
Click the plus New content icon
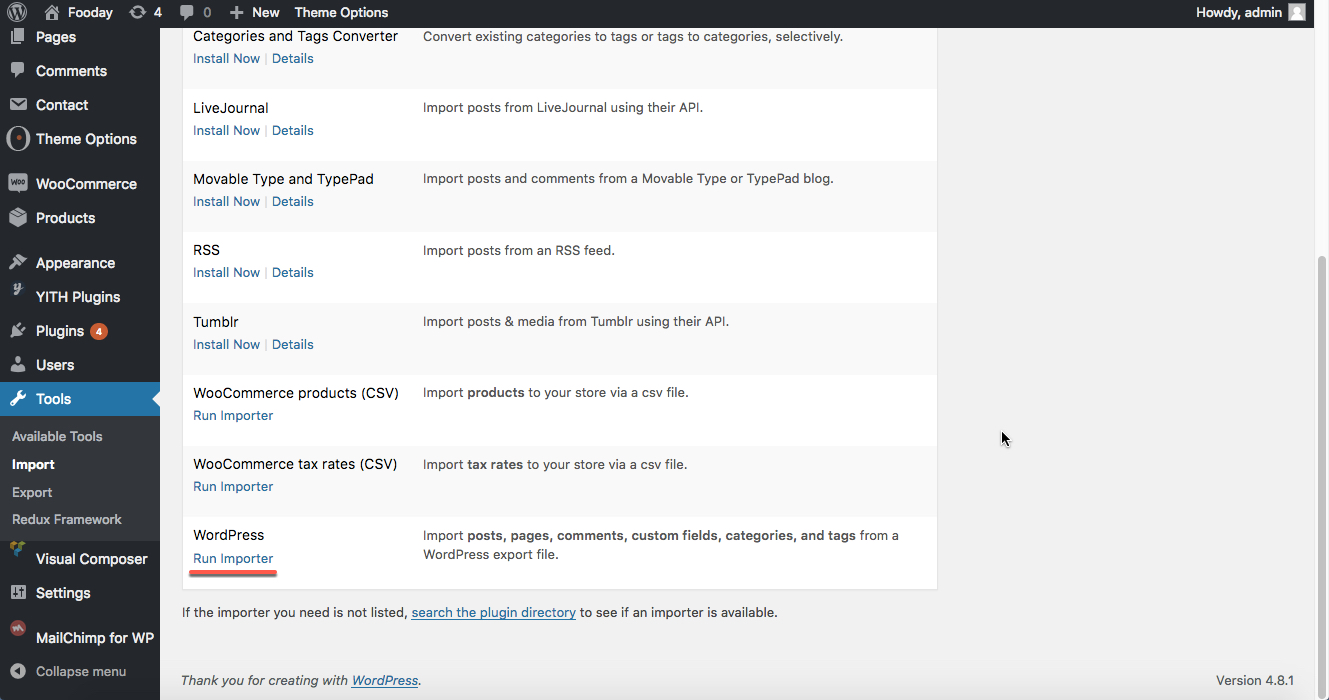[236, 12]
